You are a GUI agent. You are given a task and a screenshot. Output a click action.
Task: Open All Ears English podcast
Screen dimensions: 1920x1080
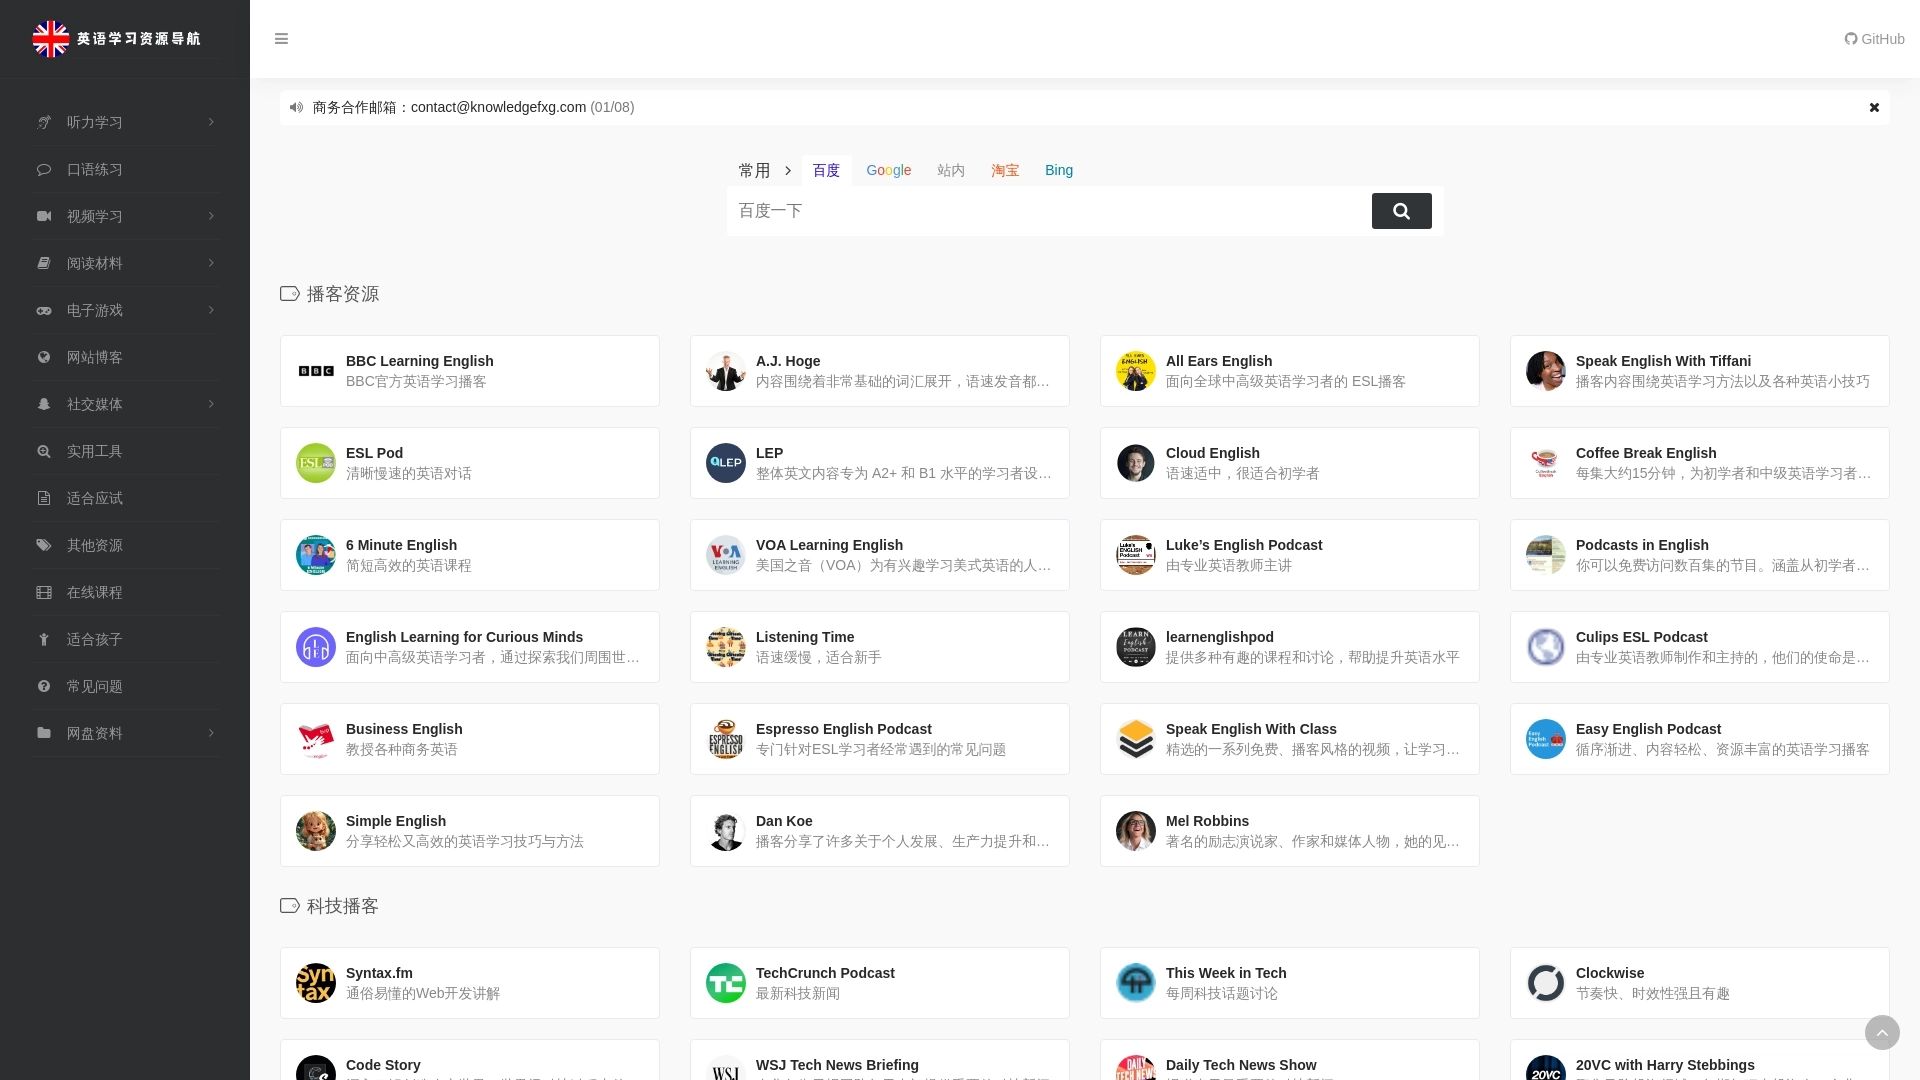tap(1290, 371)
